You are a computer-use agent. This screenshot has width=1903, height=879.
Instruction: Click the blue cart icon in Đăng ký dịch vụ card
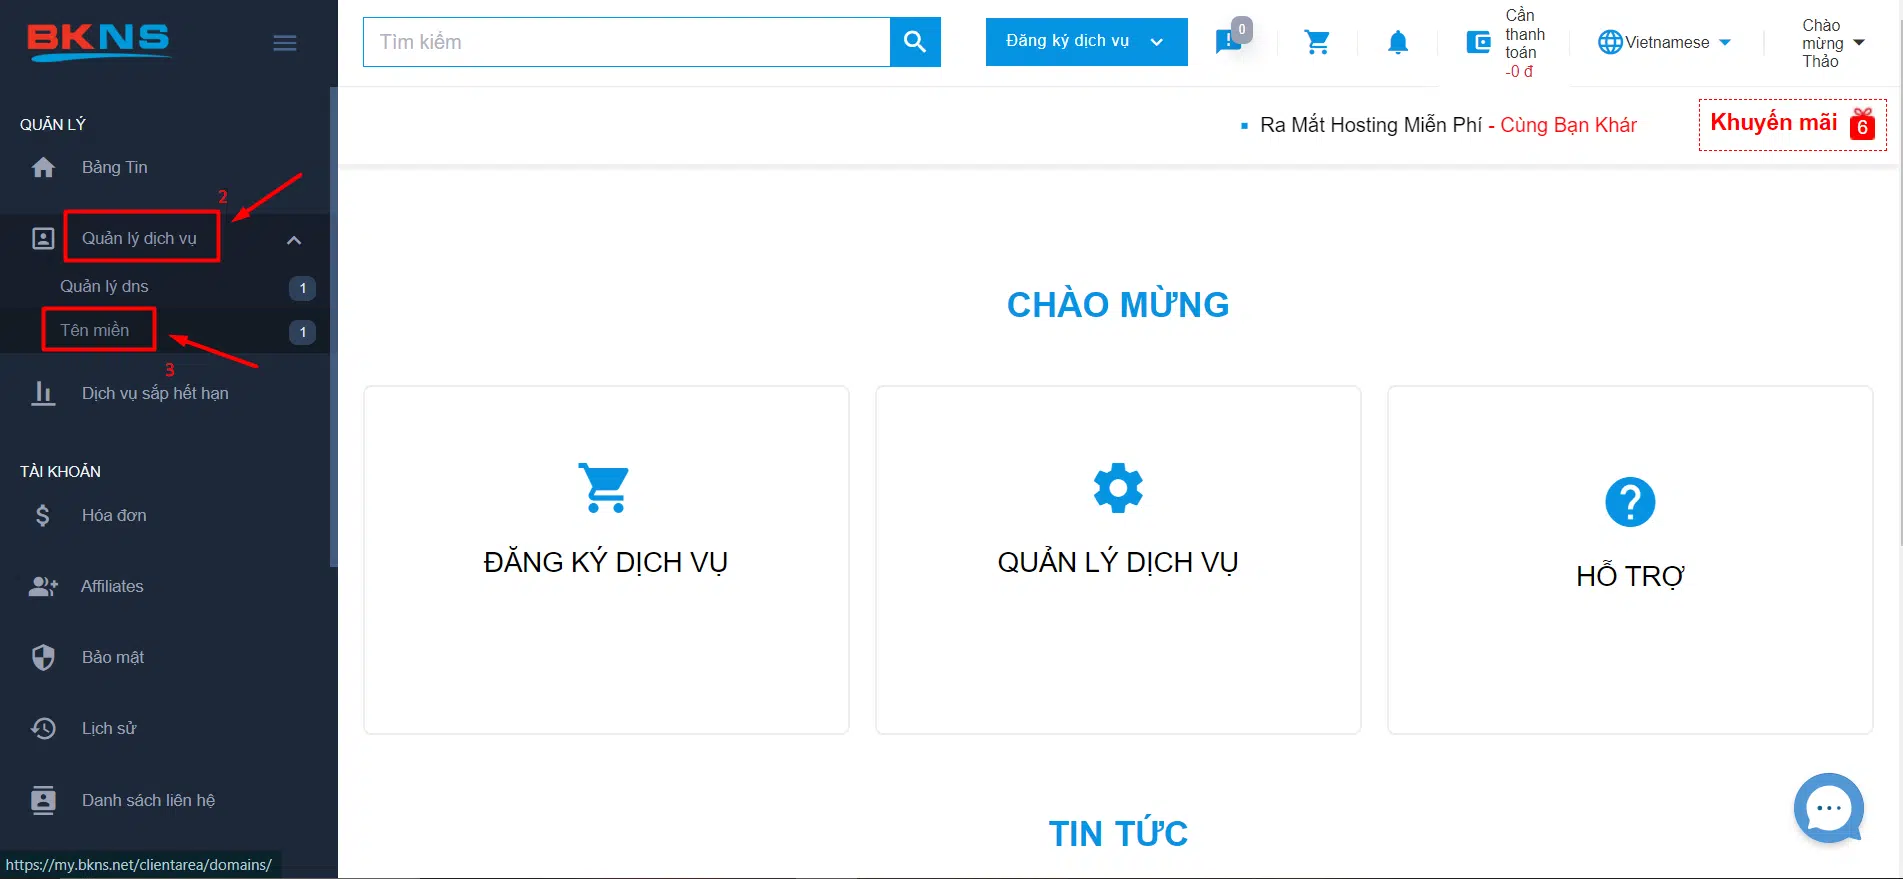(605, 488)
